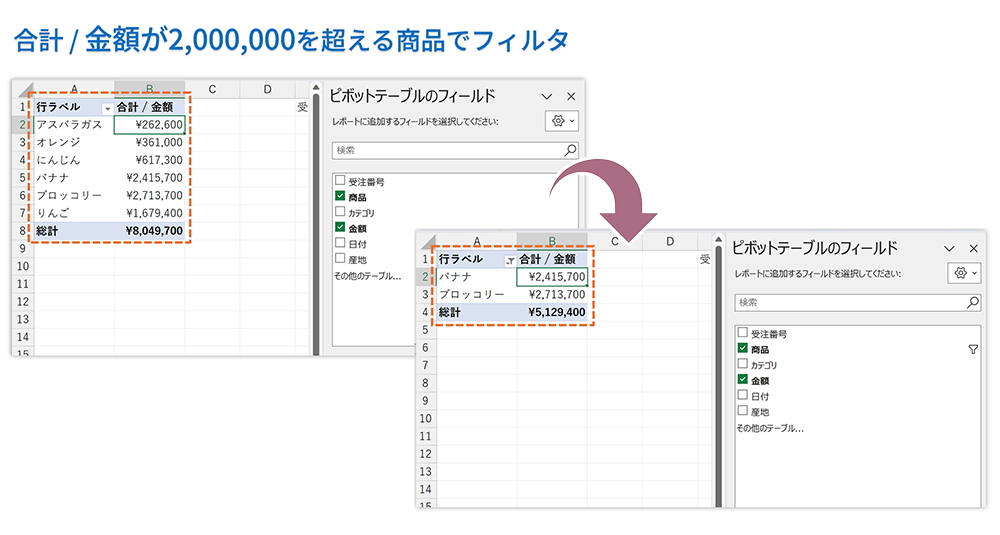Open filtered 行ラベル dropdown in the right table

pos(510,259)
